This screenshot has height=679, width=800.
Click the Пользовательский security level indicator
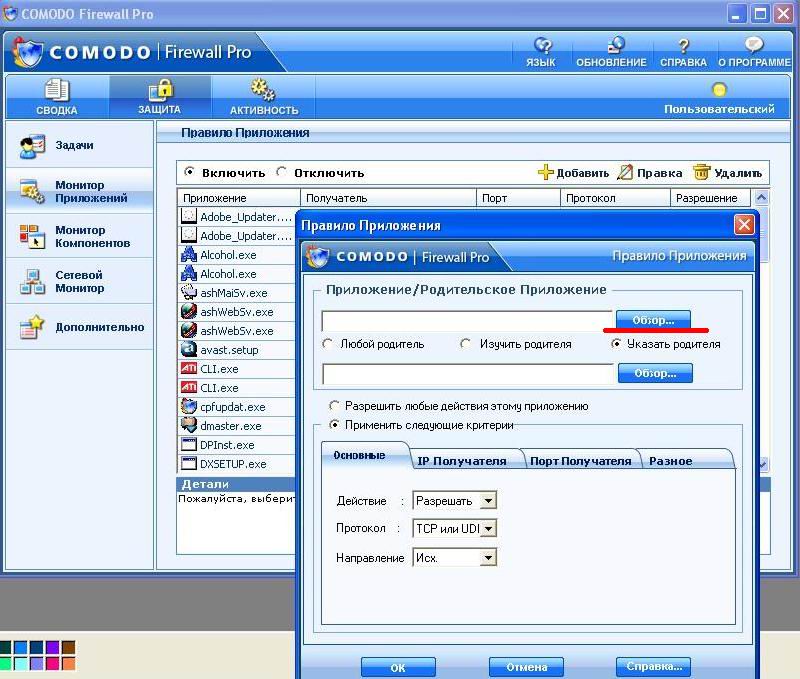pyautogui.click(x=719, y=90)
